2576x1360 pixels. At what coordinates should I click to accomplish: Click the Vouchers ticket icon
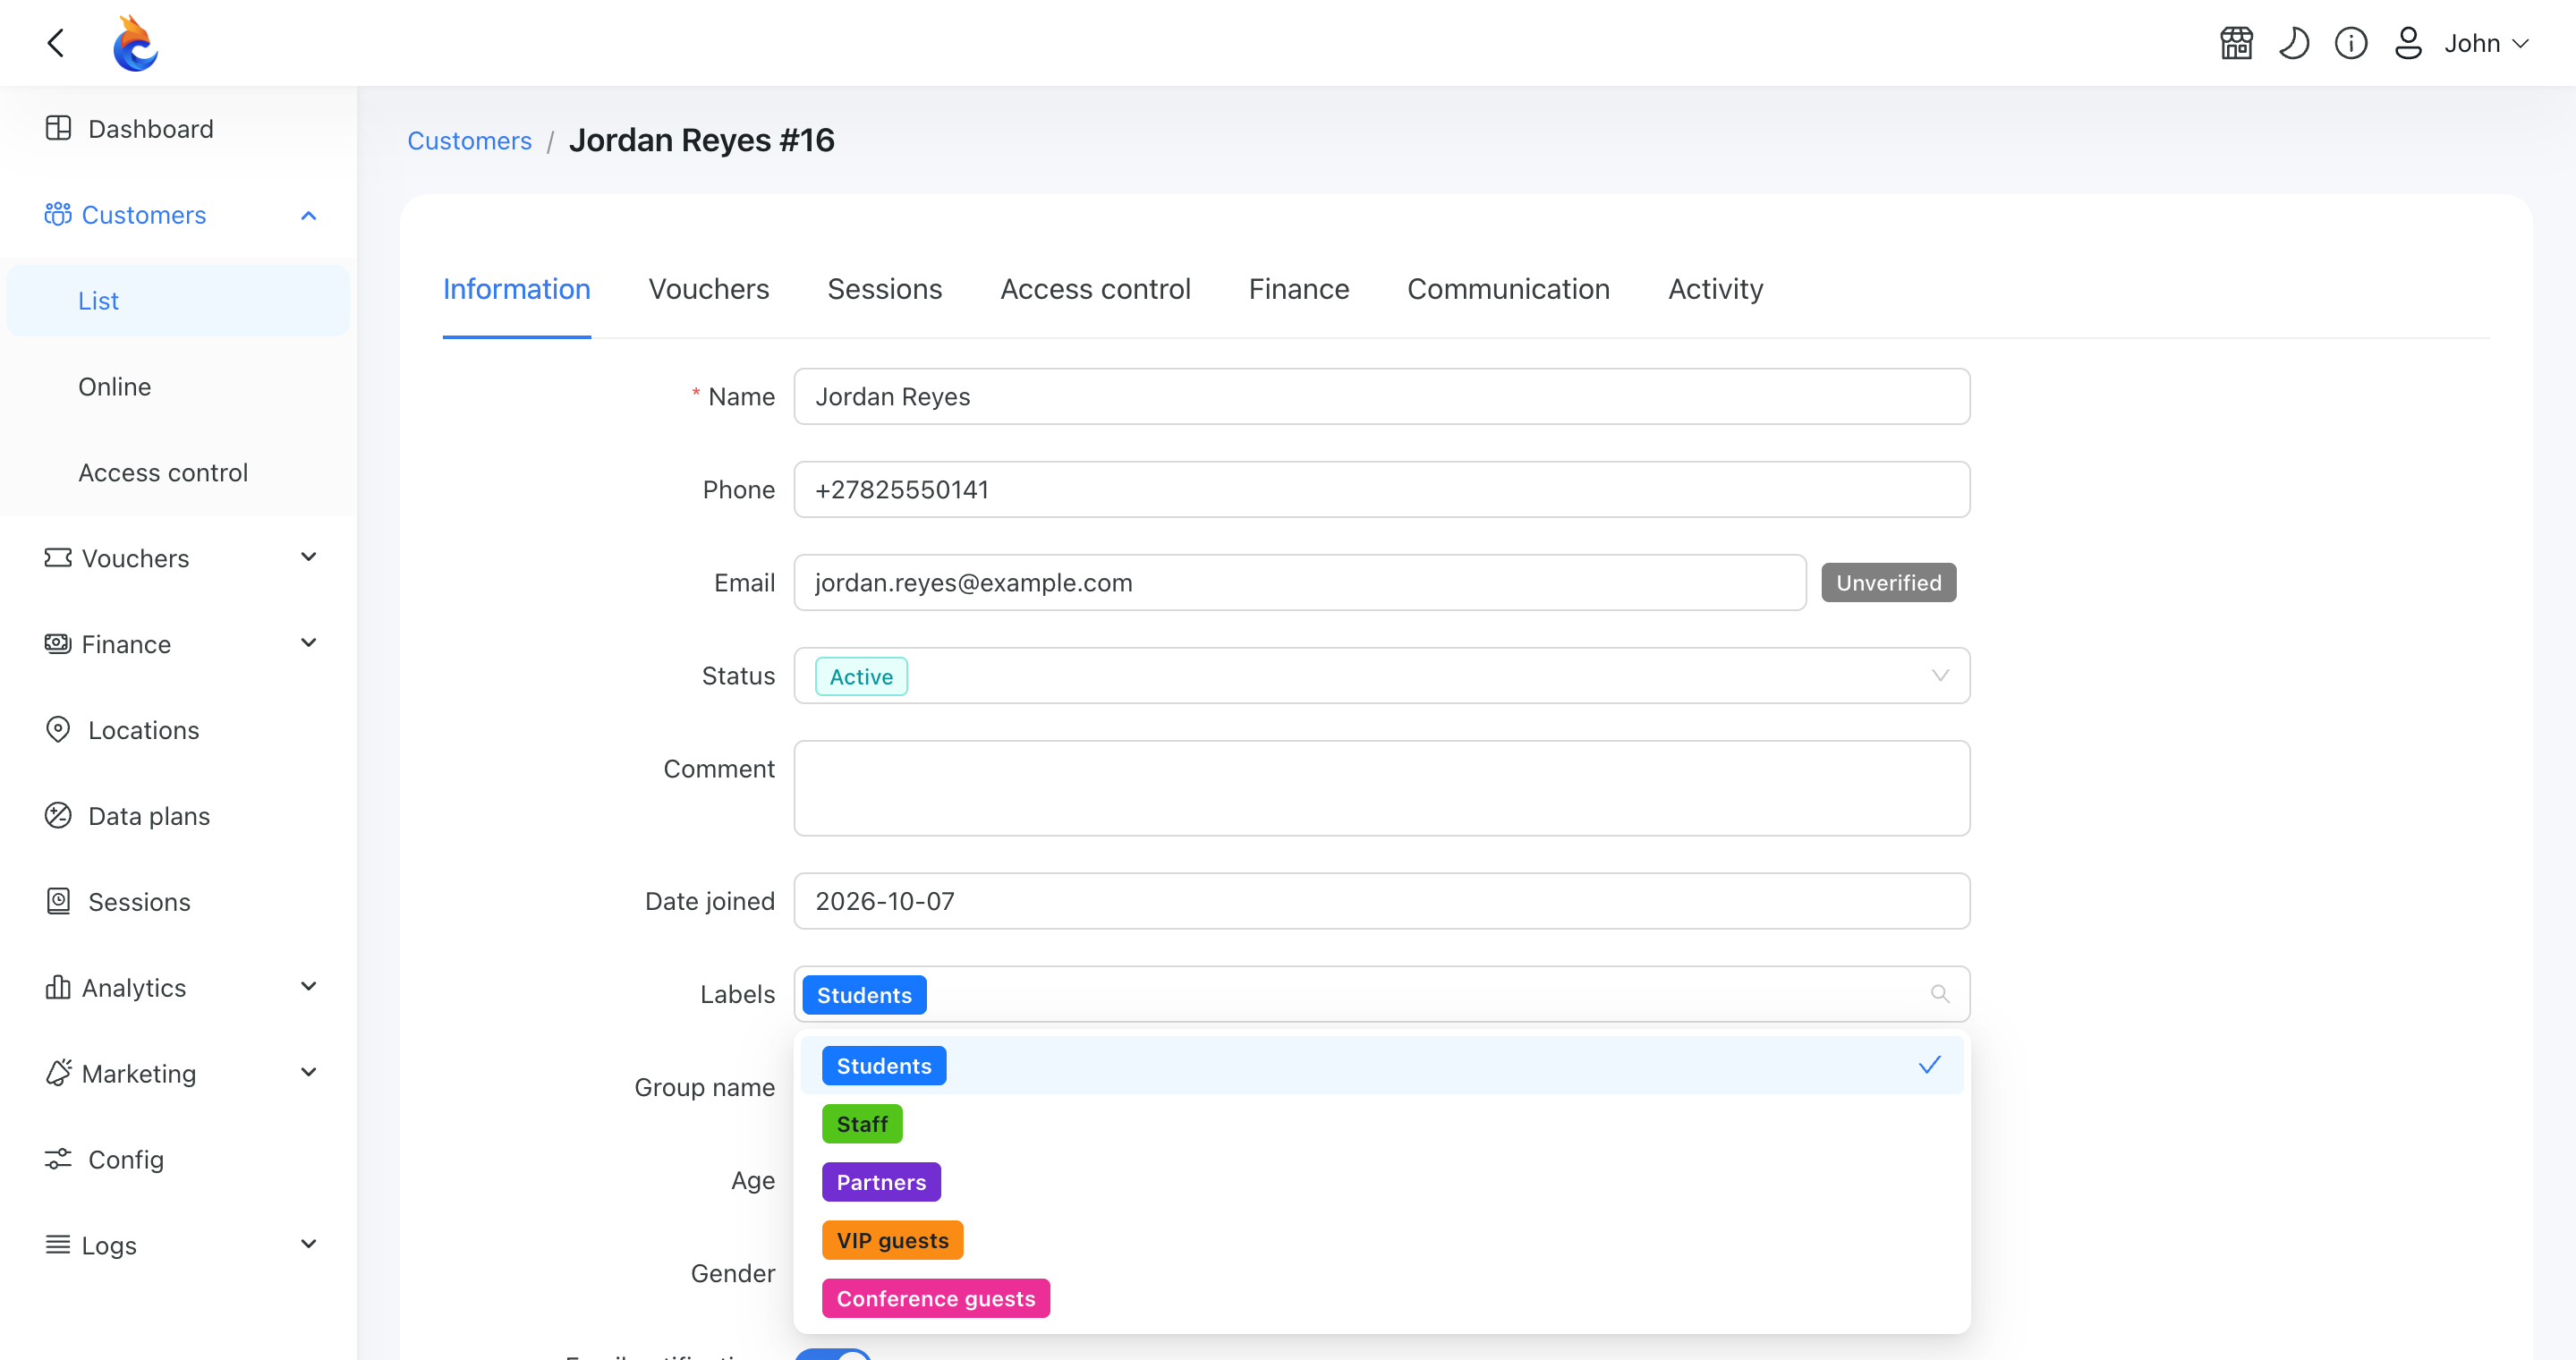(x=58, y=557)
